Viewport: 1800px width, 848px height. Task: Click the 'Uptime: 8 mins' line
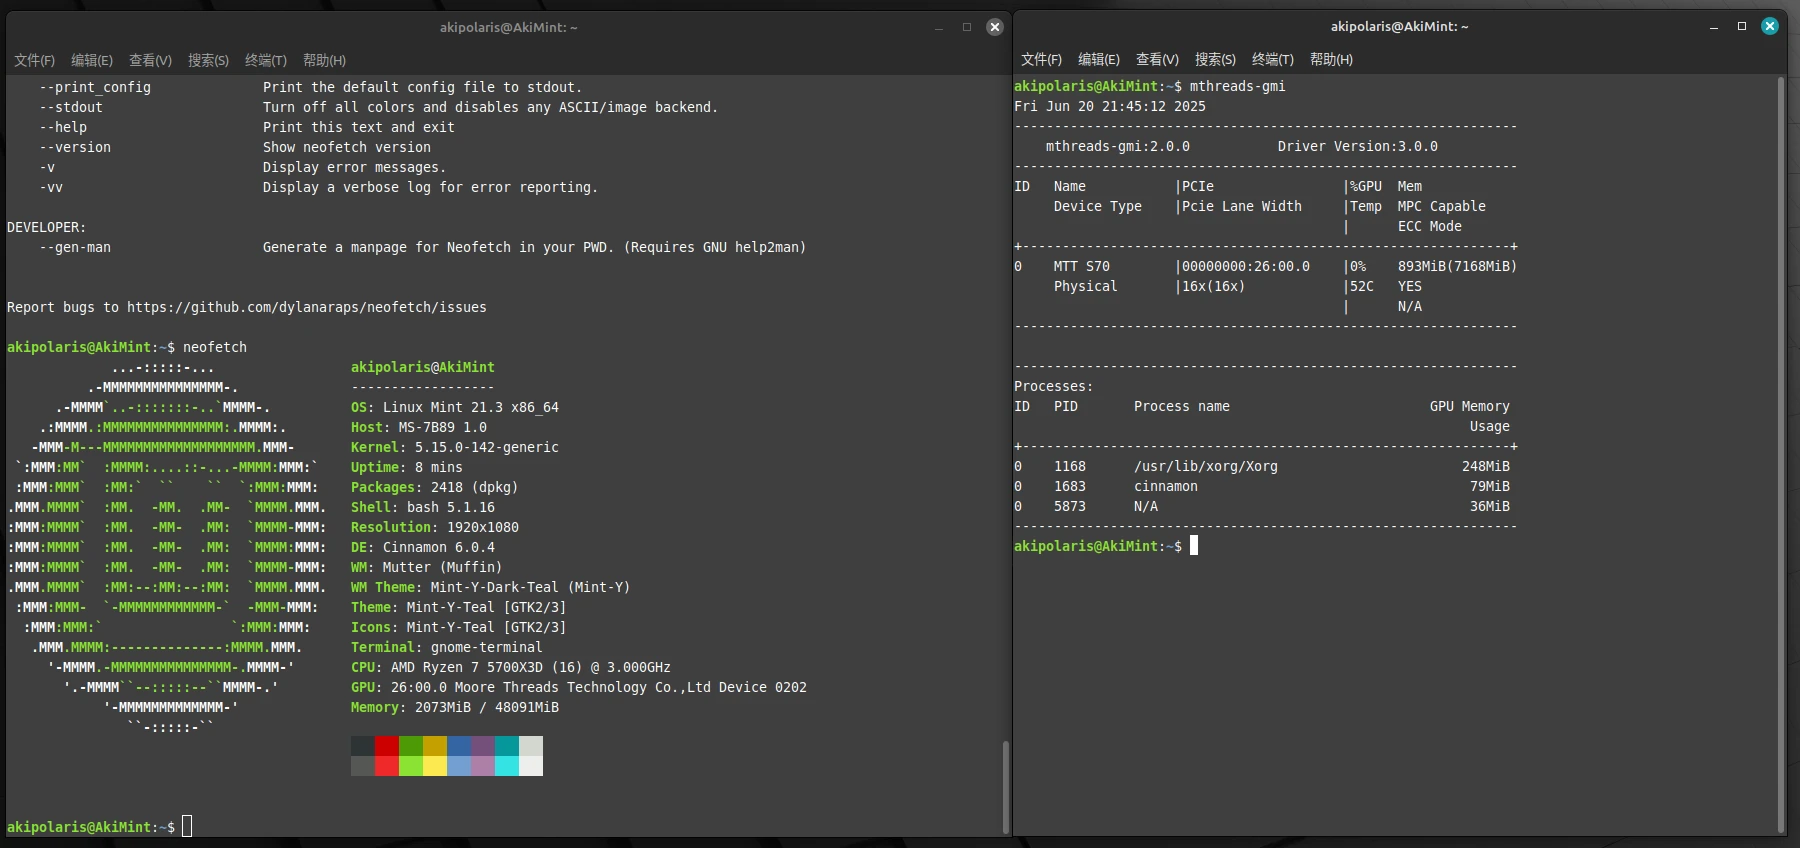(407, 467)
